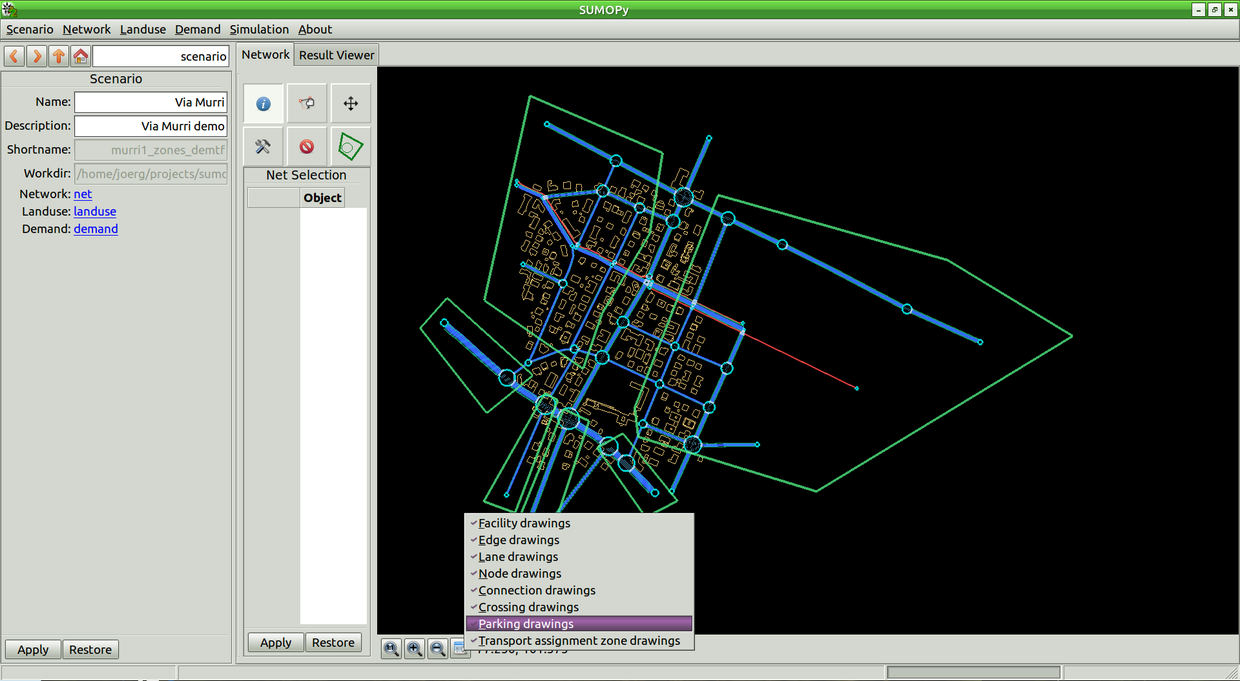
Task: Toggle Lane drawings visibility
Action: pos(579,557)
